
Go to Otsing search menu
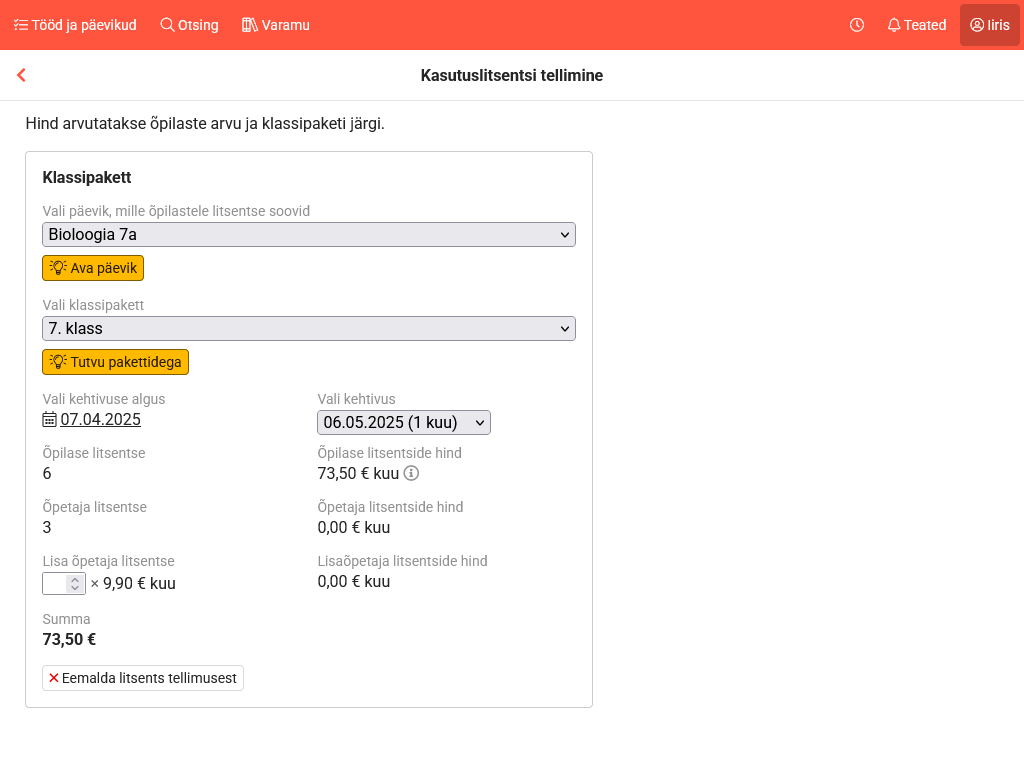[189, 25]
